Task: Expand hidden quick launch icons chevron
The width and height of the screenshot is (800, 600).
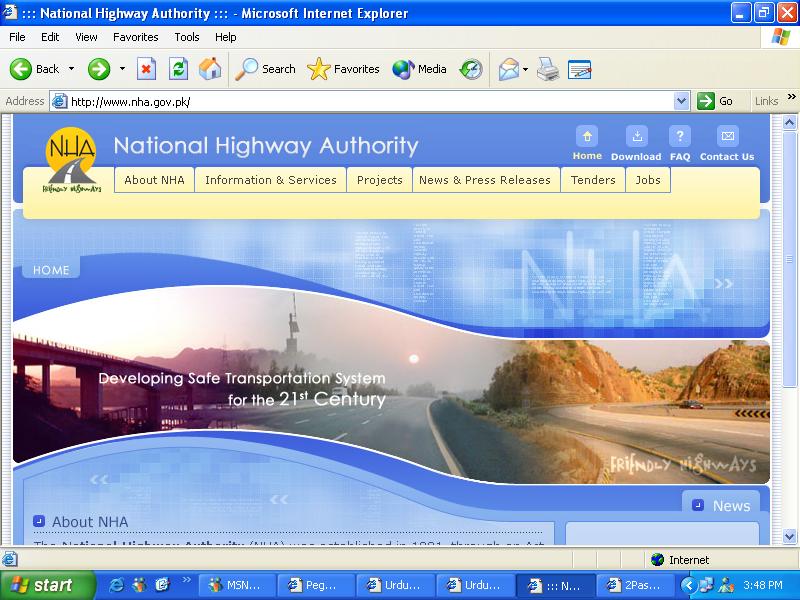Action: [x=186, y=579]
